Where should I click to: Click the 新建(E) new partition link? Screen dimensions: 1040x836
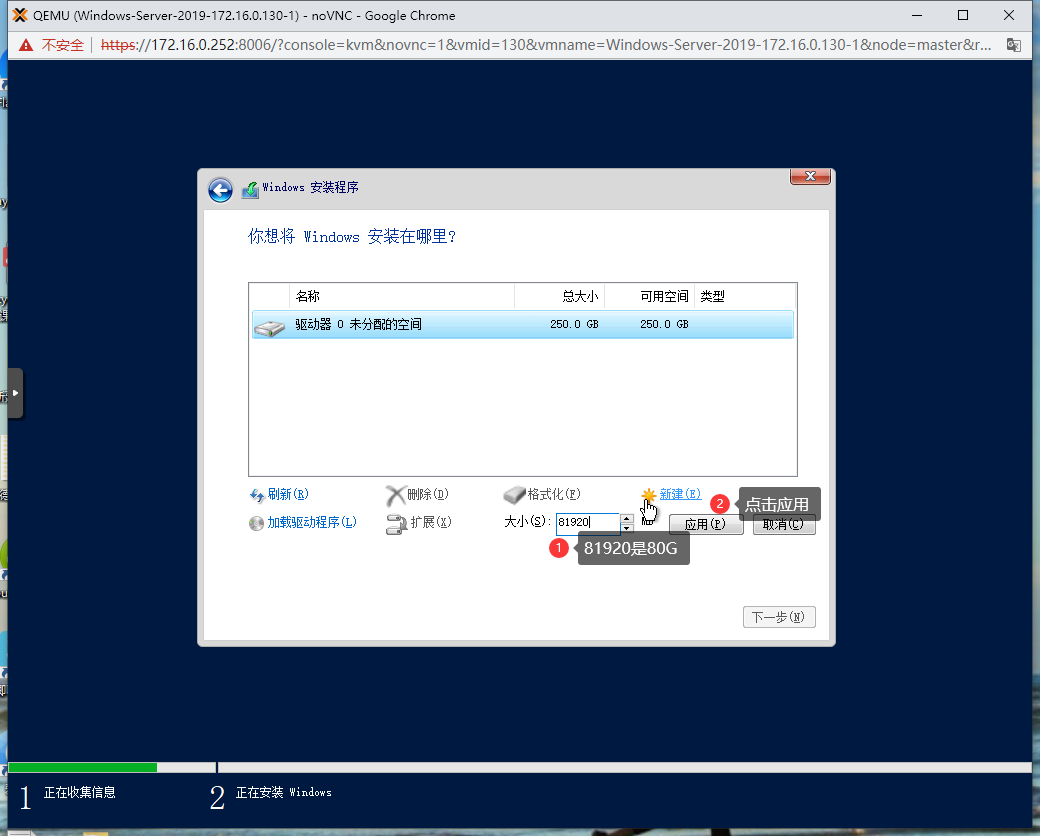pyautogui.click(x=680, y=494)
